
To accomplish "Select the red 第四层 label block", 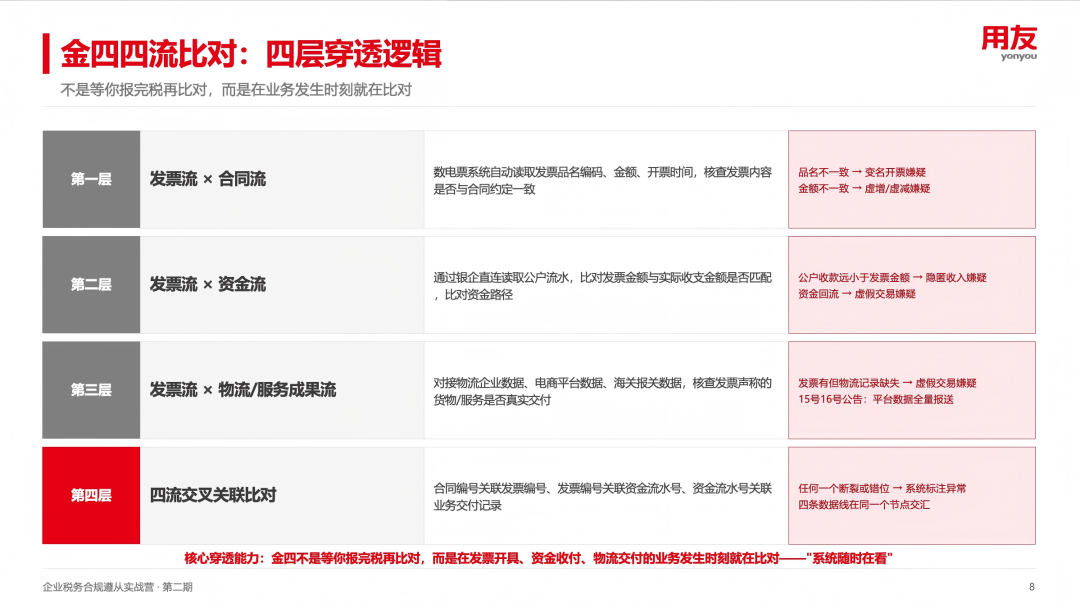I will pyautogui.click(x=91, y=495).
